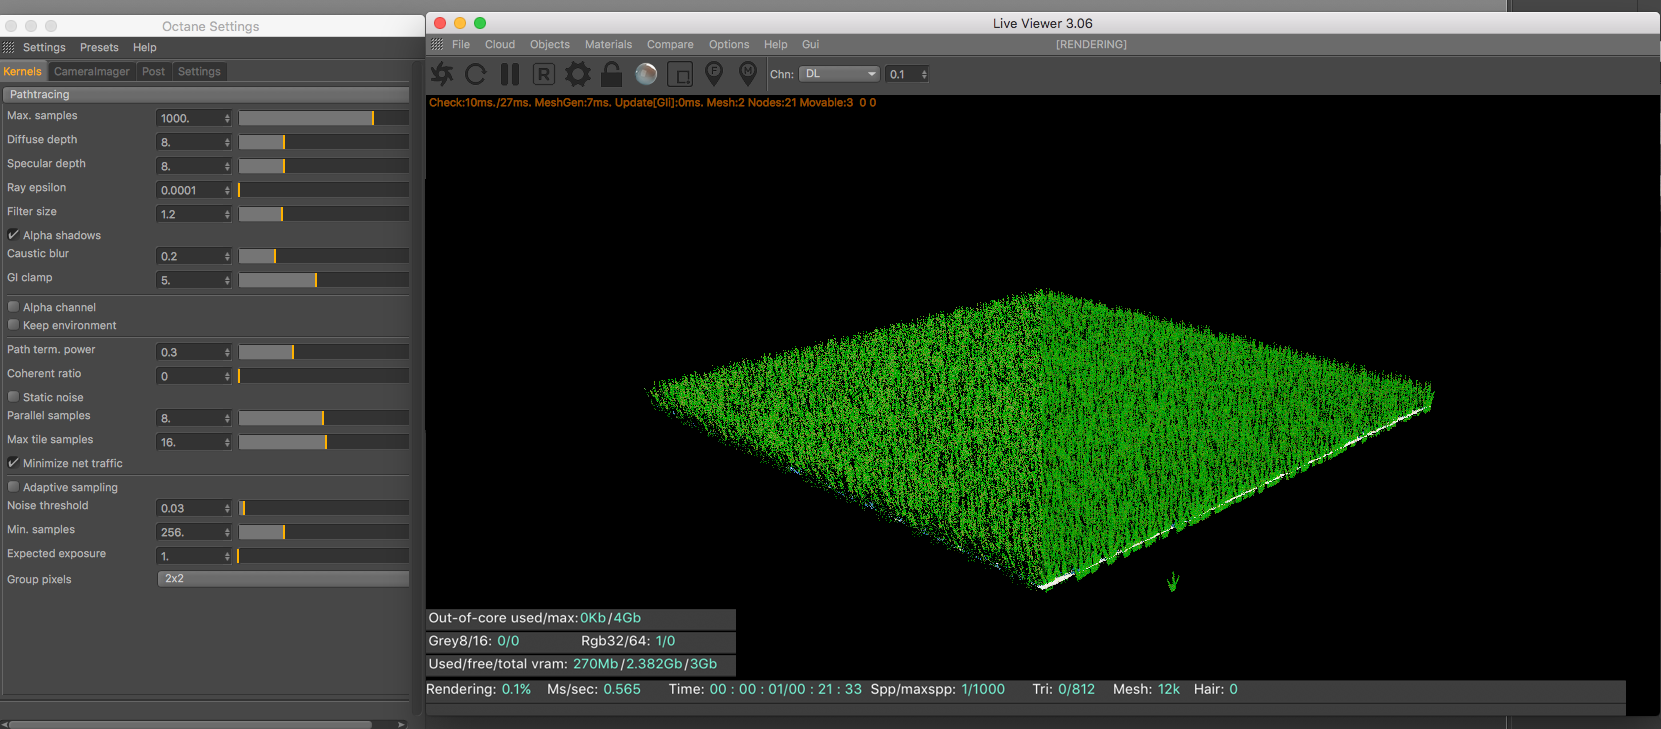Viewport: 1661px width, 729px height.
Task: Open the Gui menu
Action: (x=810, y=44)
